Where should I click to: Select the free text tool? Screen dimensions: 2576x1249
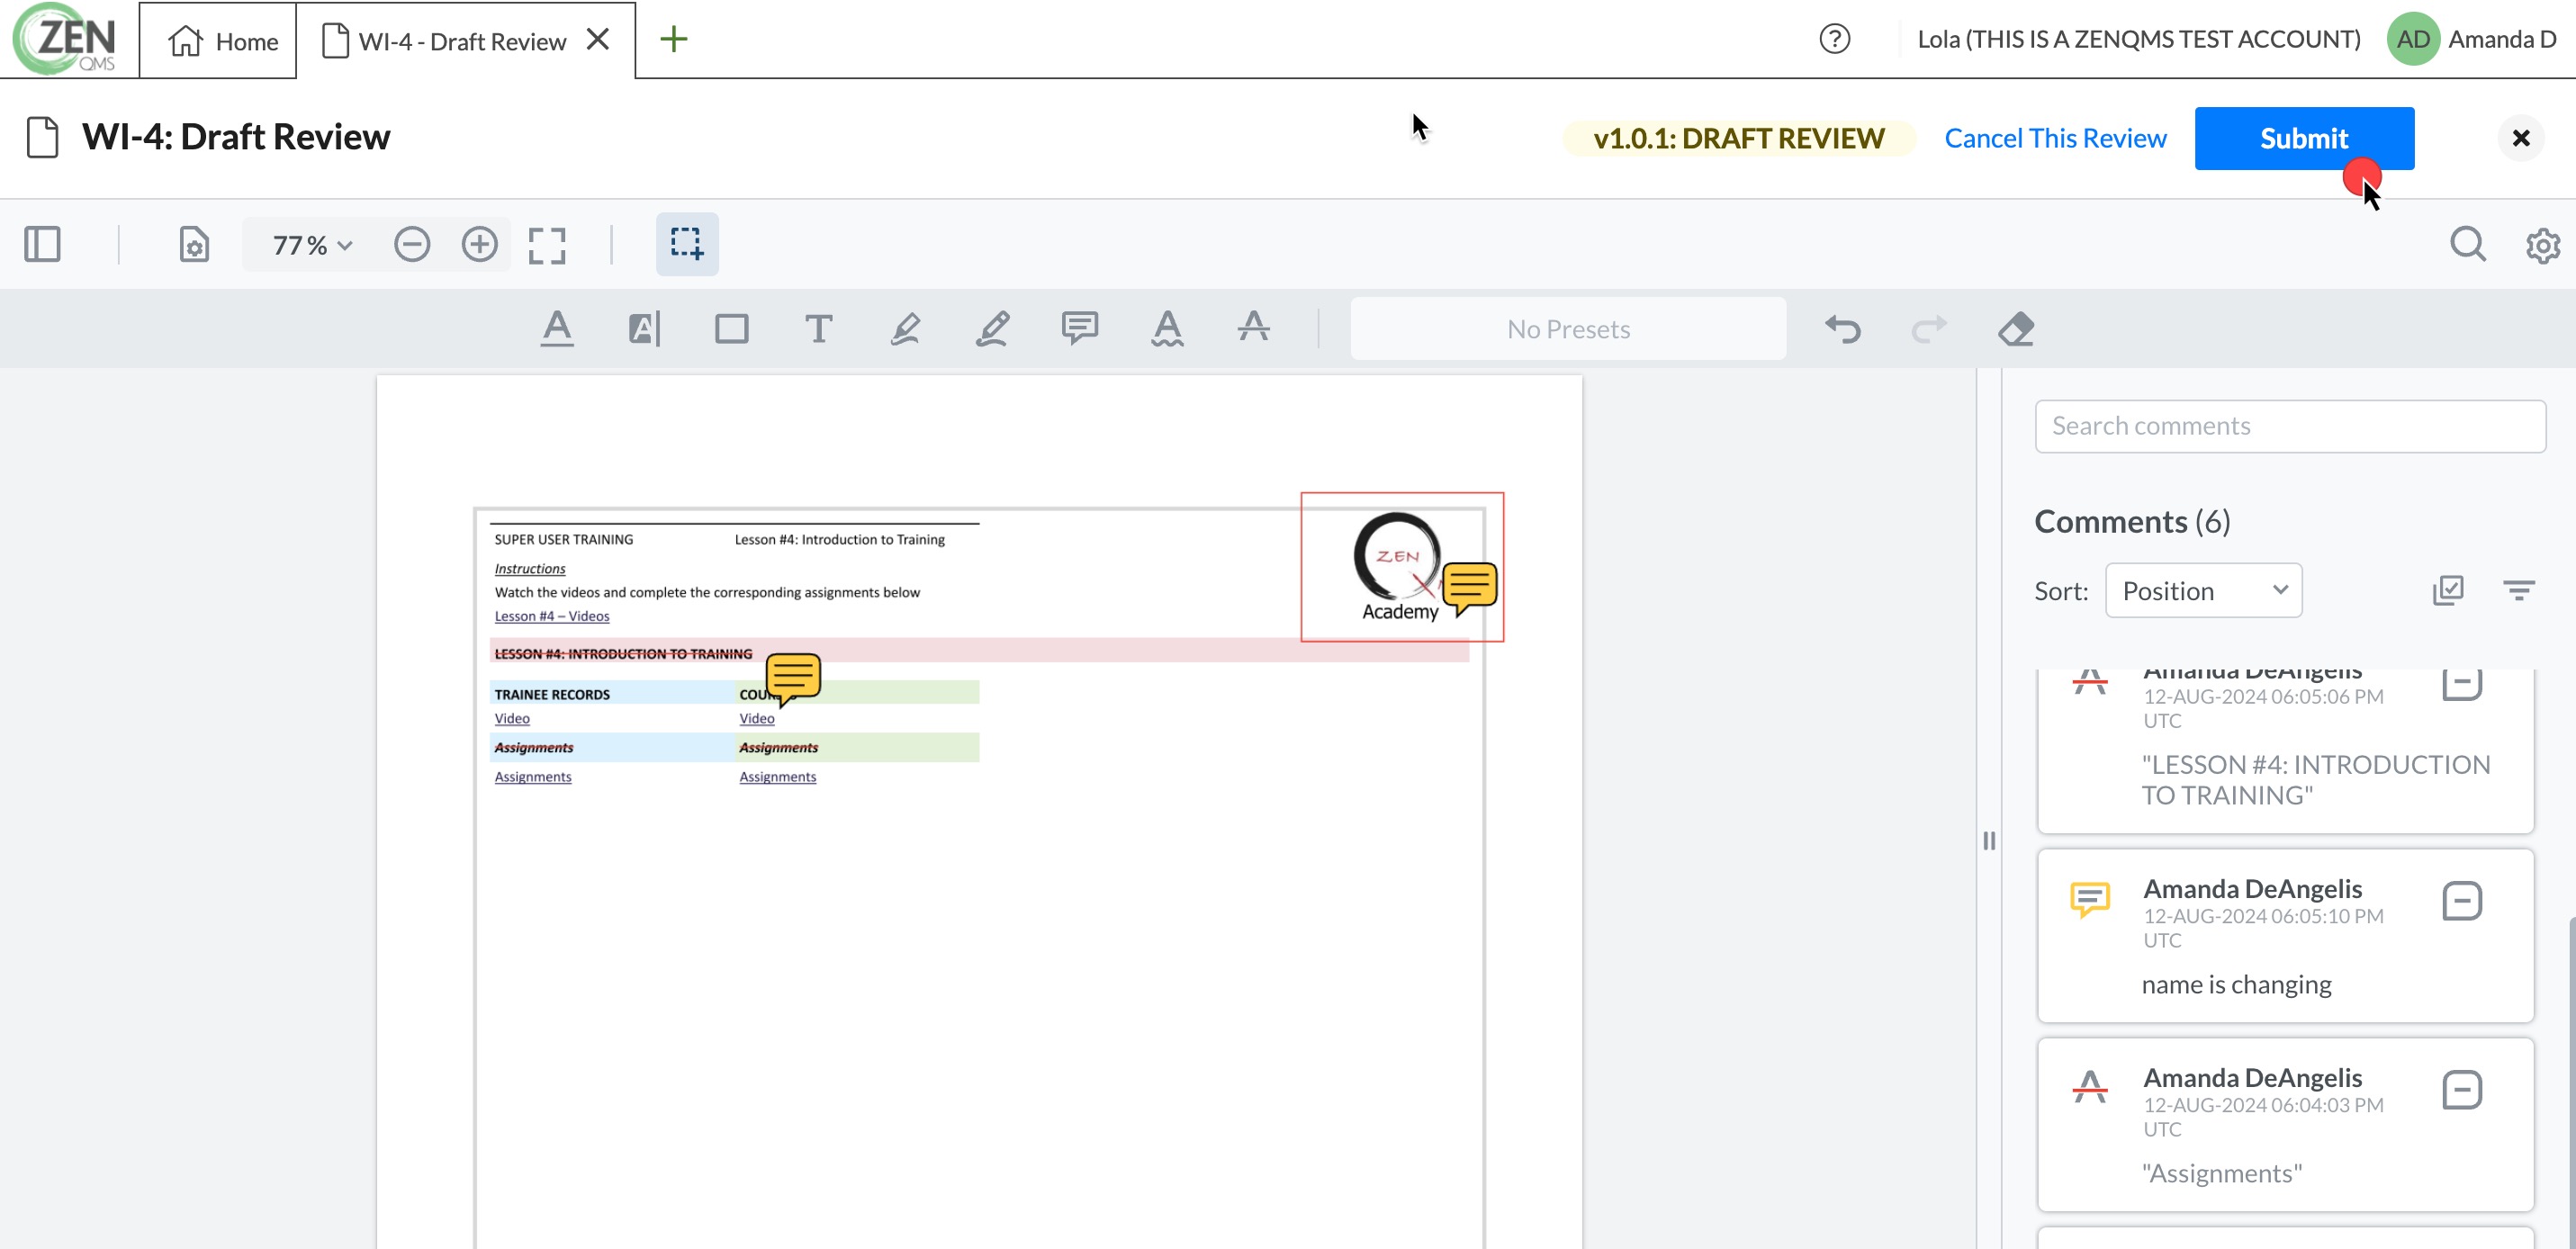click(818, 329)
